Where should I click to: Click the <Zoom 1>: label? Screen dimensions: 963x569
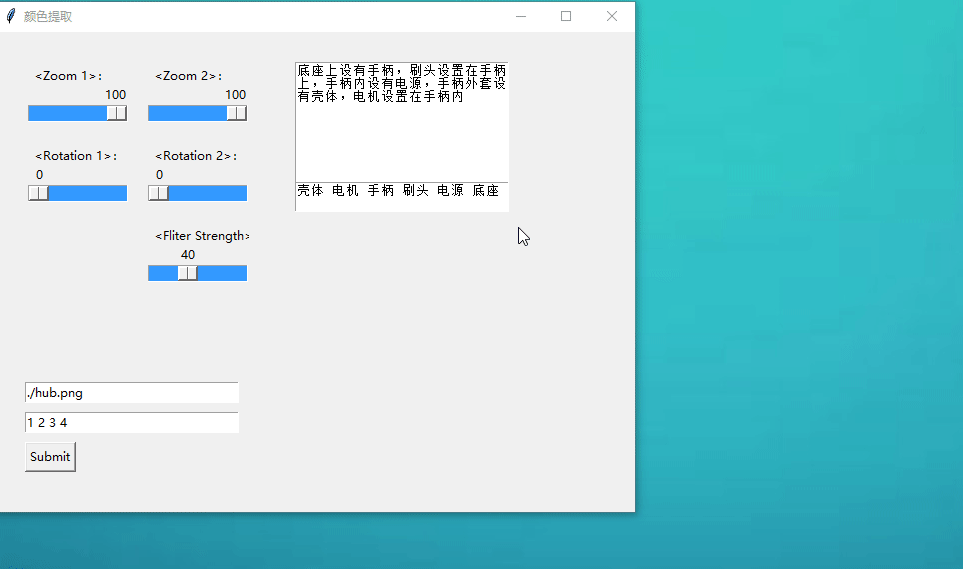(68, 76)
